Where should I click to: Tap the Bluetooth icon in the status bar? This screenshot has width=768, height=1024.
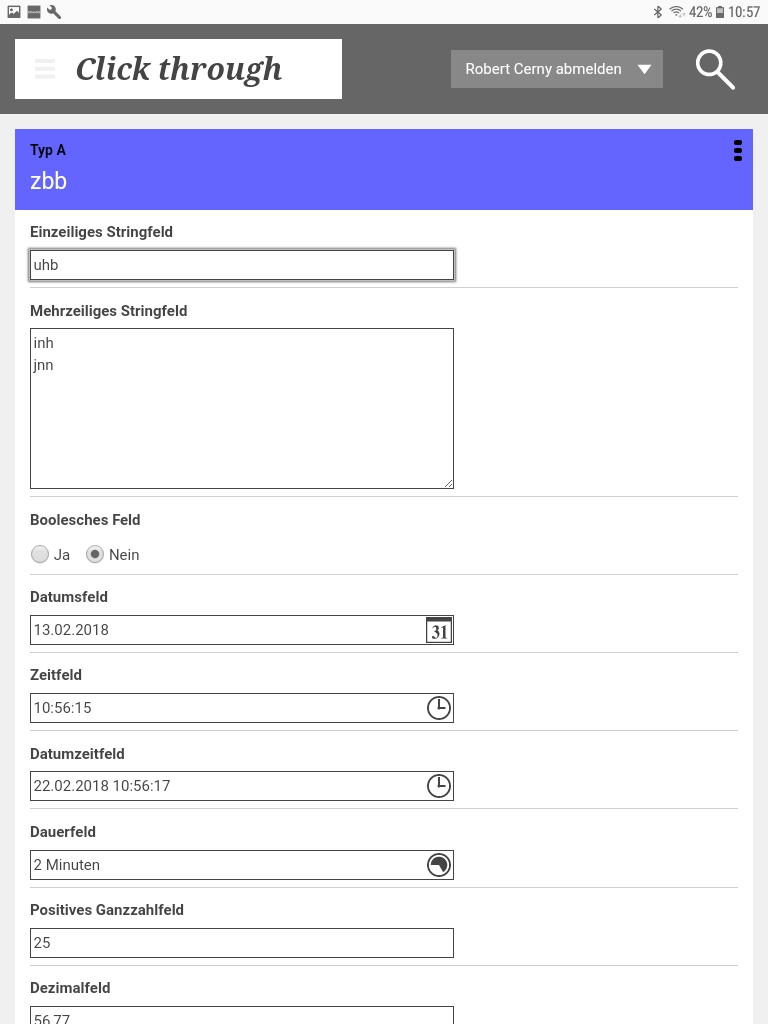click(x=658, y=12)
